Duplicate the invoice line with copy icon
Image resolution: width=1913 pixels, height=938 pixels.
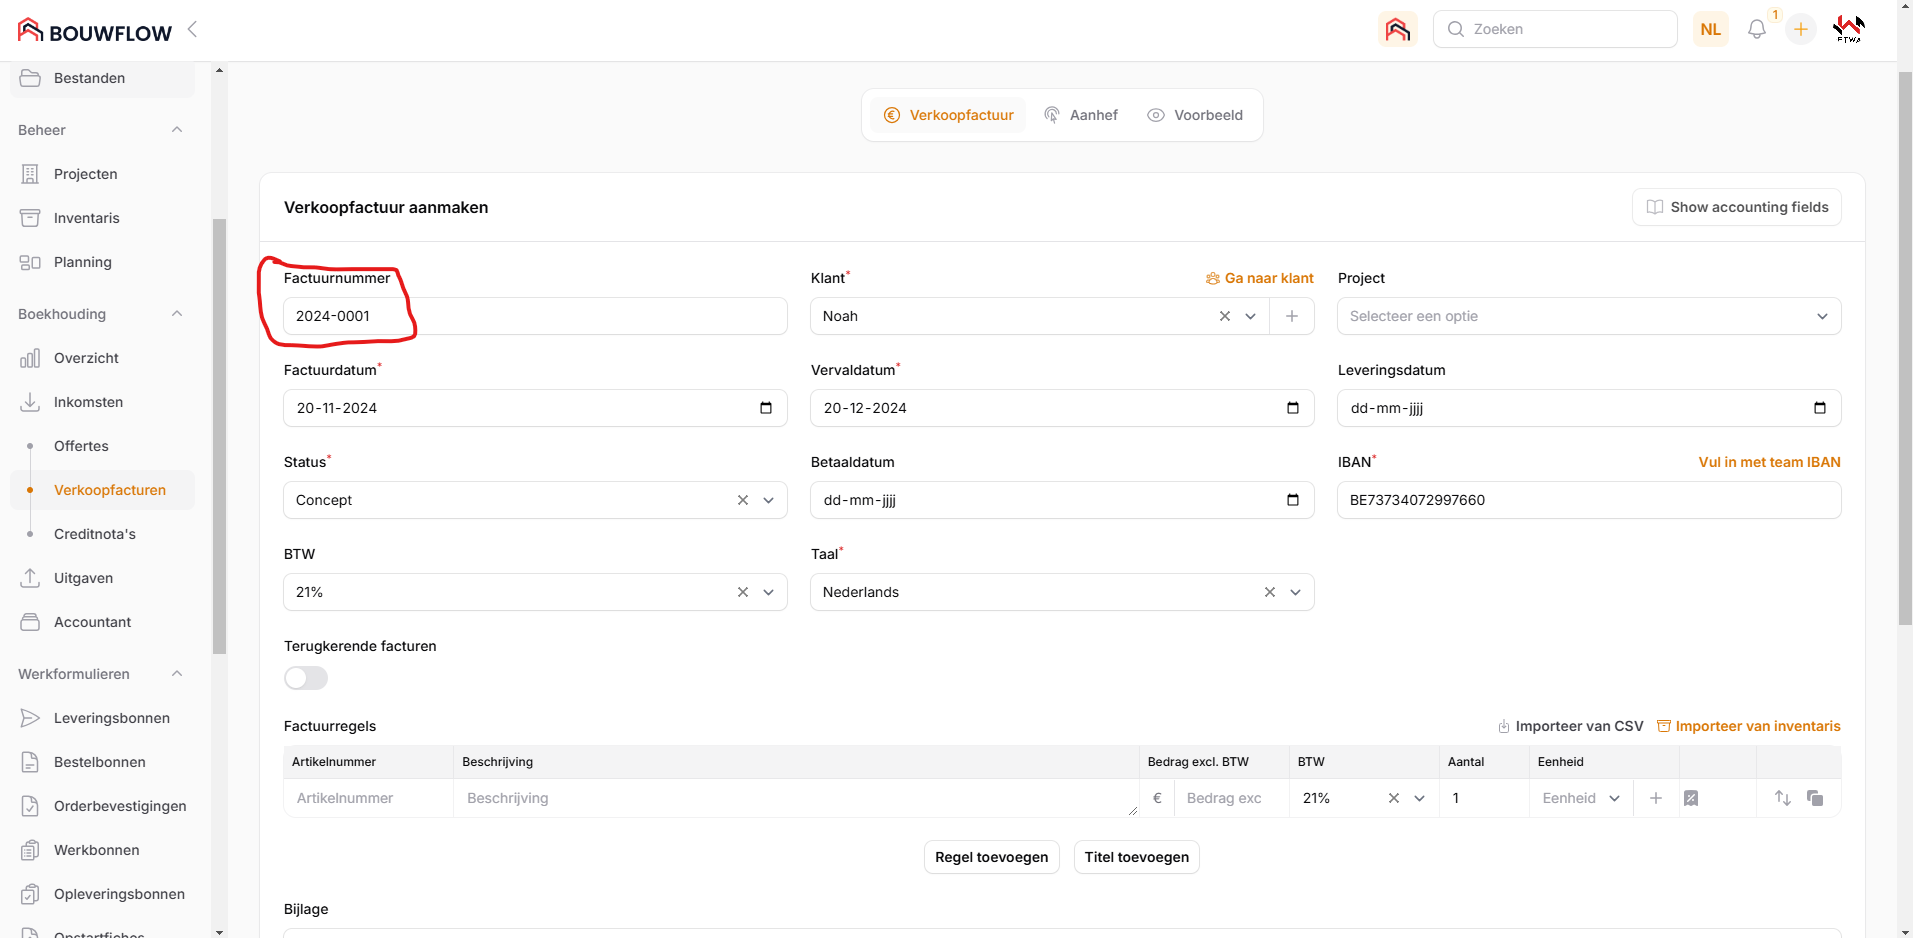coord(1815,798)
